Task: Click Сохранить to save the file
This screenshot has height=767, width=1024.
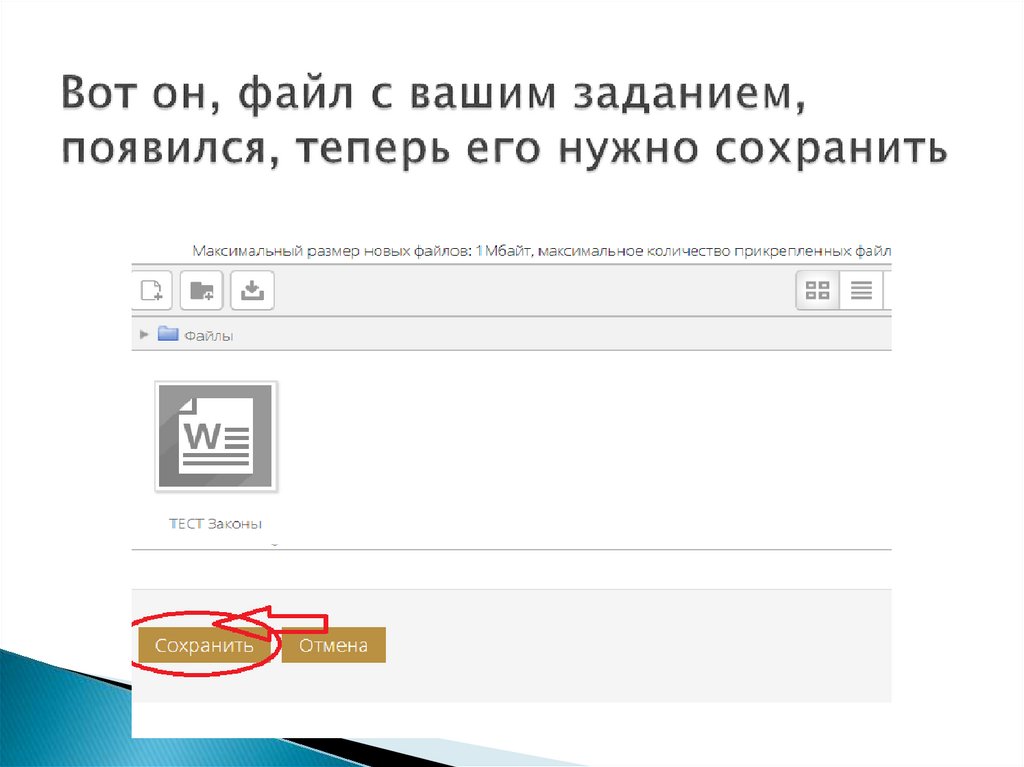Action: pos(204,645)
